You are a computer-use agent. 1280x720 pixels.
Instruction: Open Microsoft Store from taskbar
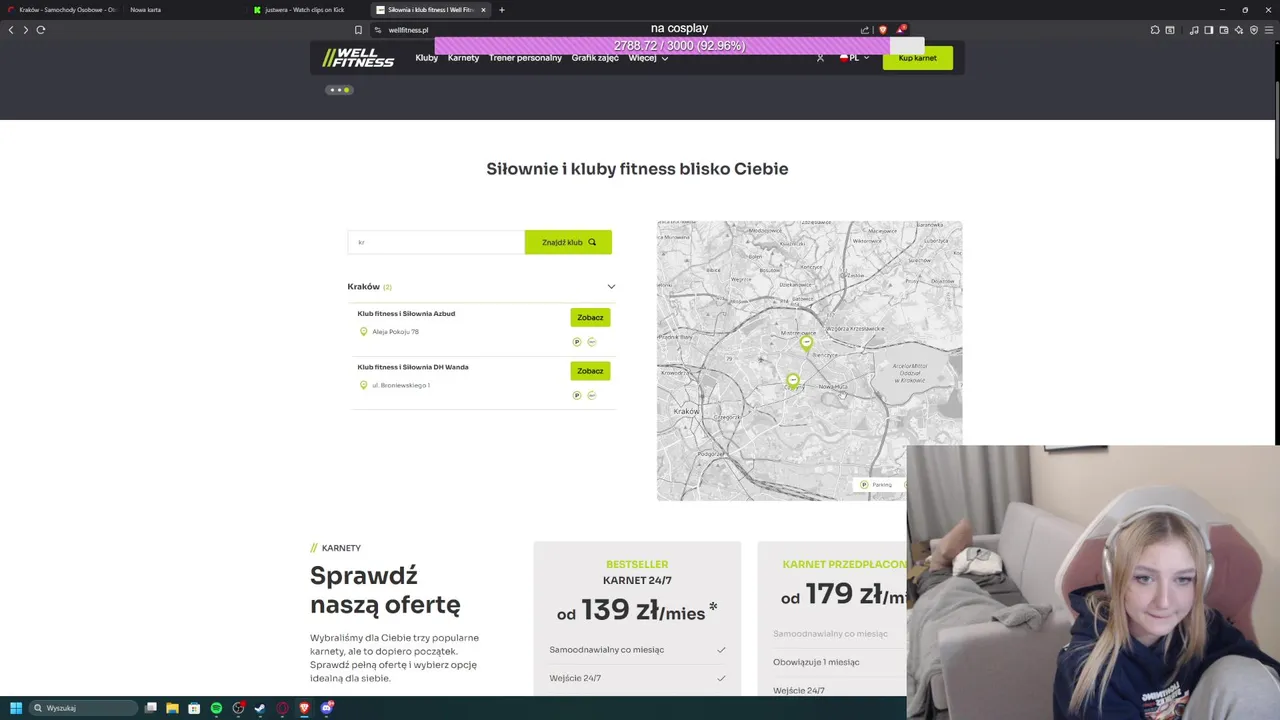(x=194, y=708)
